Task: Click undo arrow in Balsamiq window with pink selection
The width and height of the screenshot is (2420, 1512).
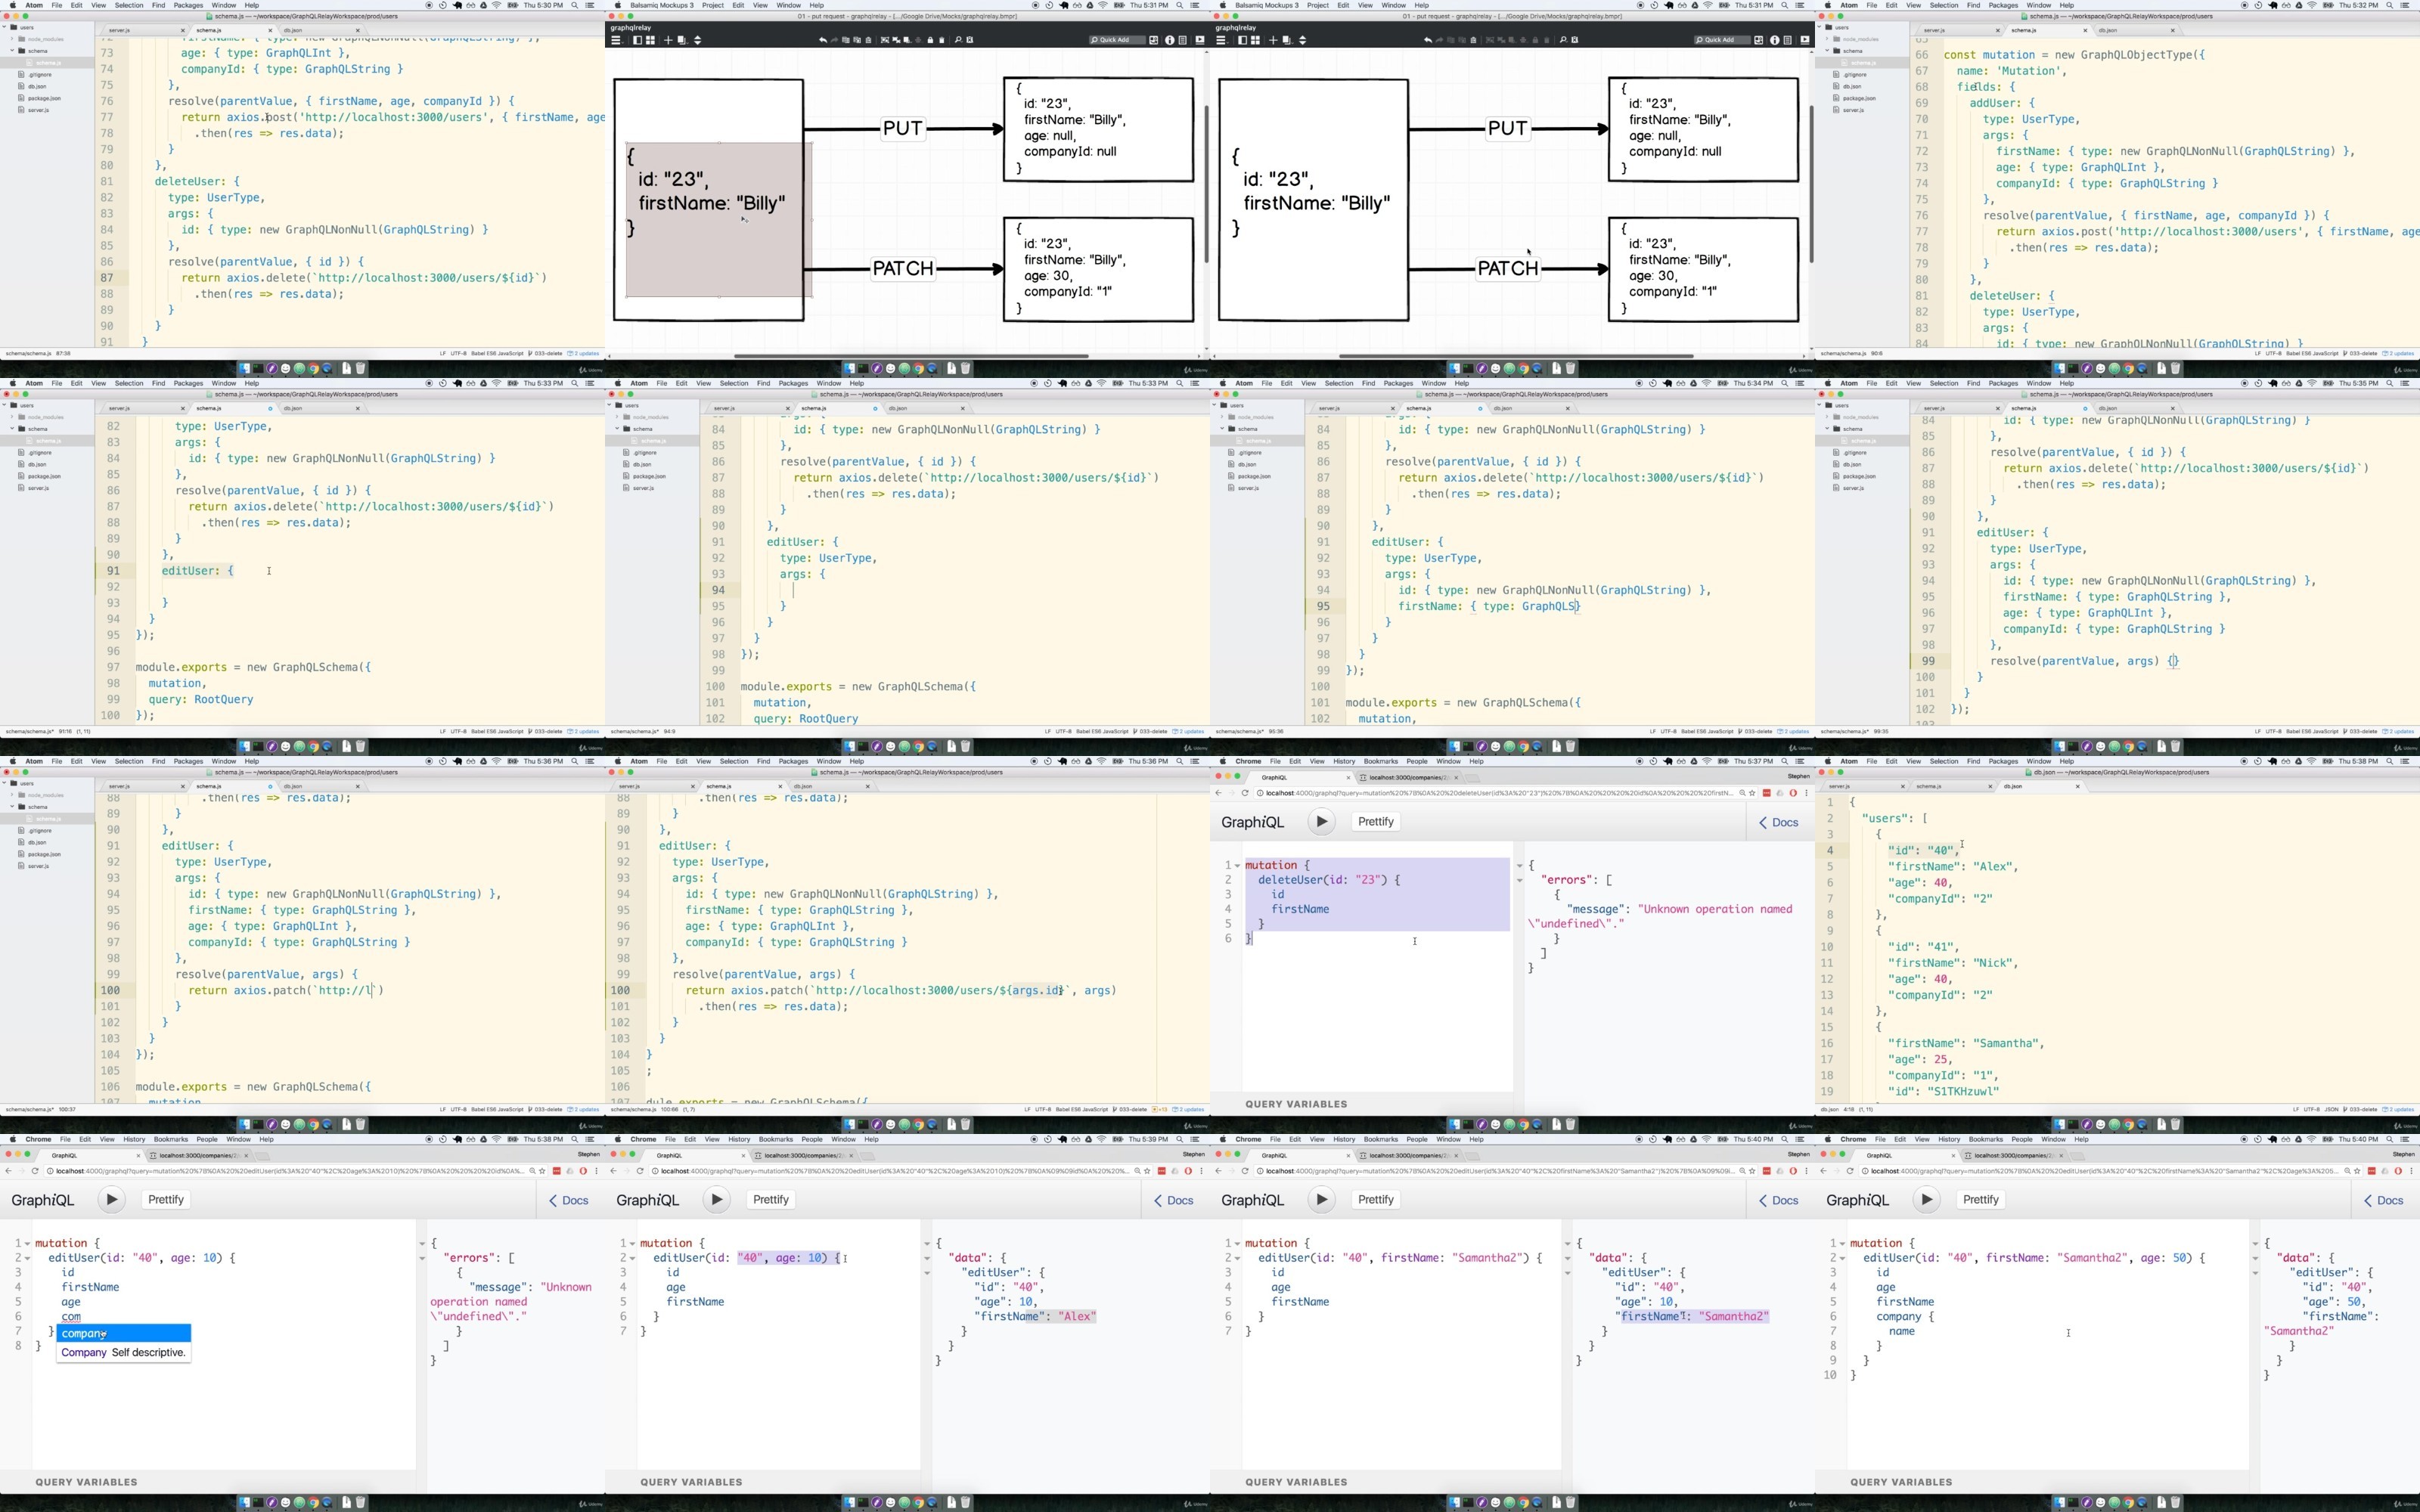Action: click(x=823, y=40)
